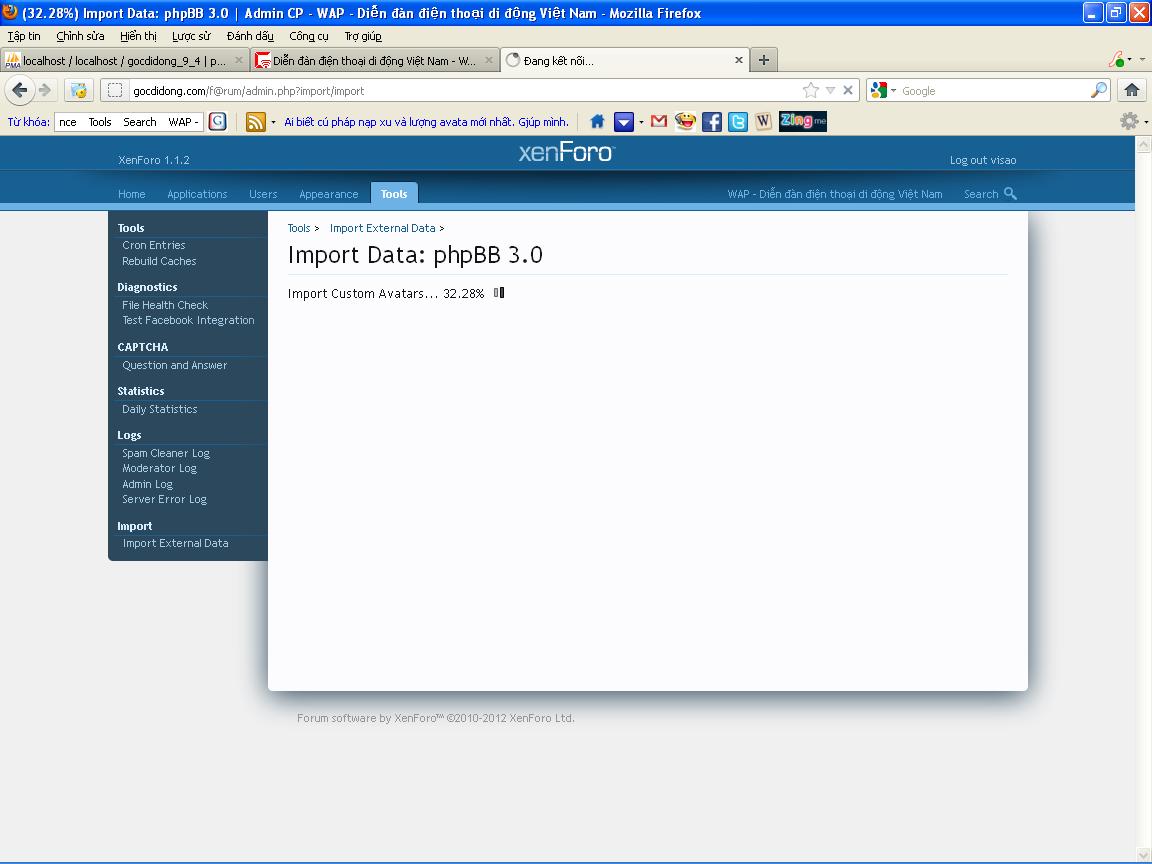Open the 'Trợ giúp' menu

coord(363,36)
